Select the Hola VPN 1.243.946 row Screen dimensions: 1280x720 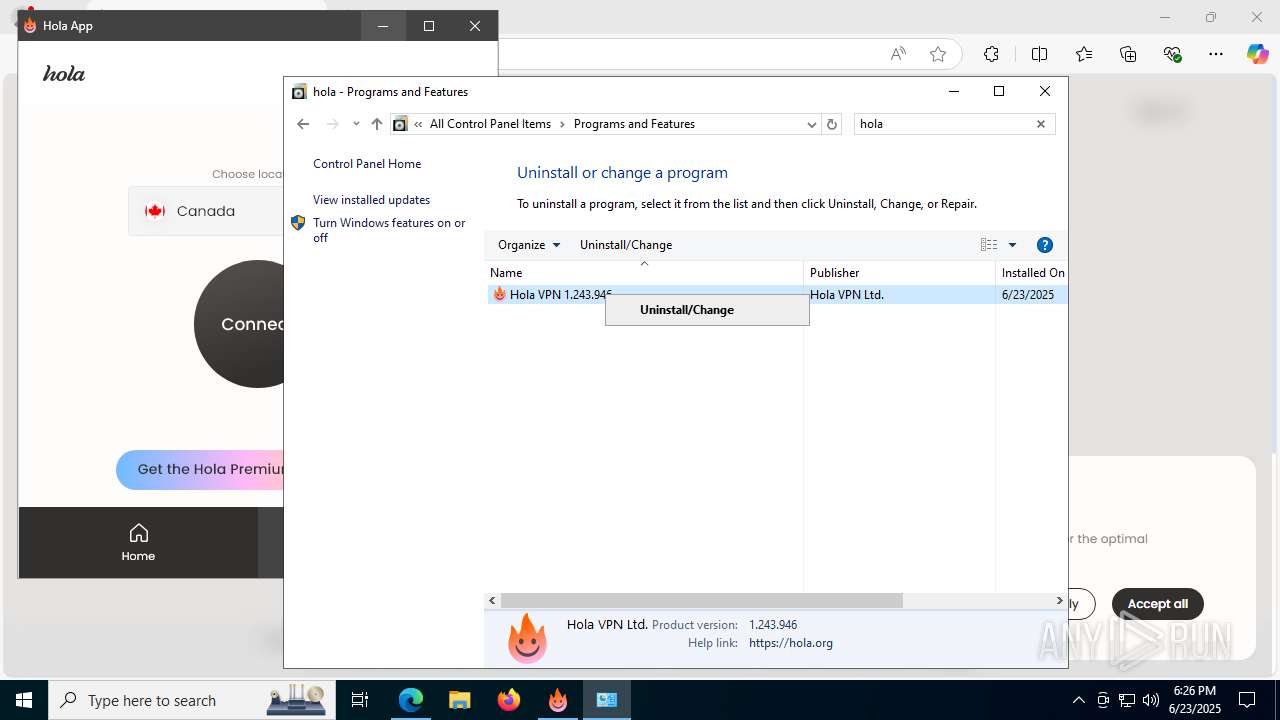pyautogui.click(x=776, y=295)
